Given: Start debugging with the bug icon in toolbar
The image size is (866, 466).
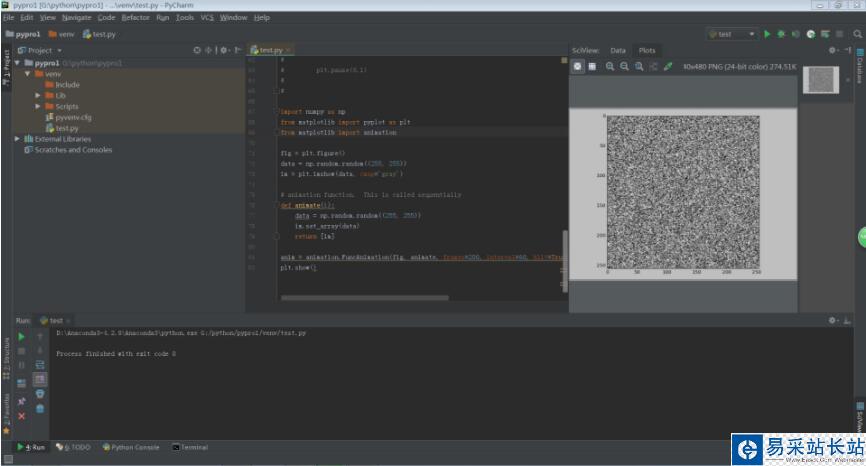Looking at the screenshot, I should tap(781, 34).
